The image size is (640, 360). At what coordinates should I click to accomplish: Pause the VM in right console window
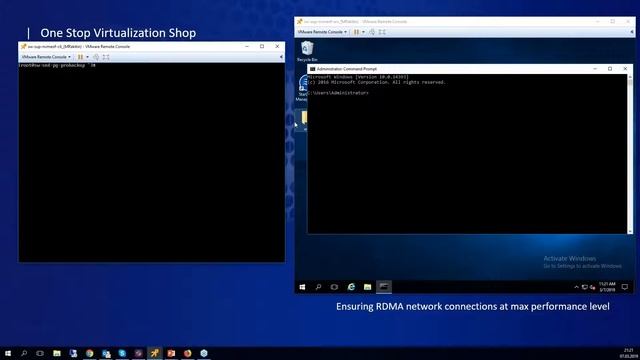click(x=356, y=32)
